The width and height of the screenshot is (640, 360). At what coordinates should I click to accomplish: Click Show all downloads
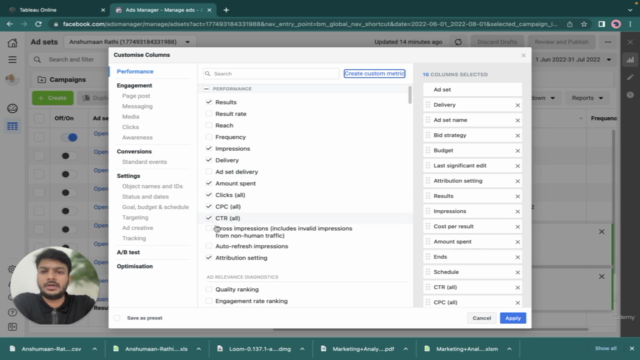click(606, 349)
